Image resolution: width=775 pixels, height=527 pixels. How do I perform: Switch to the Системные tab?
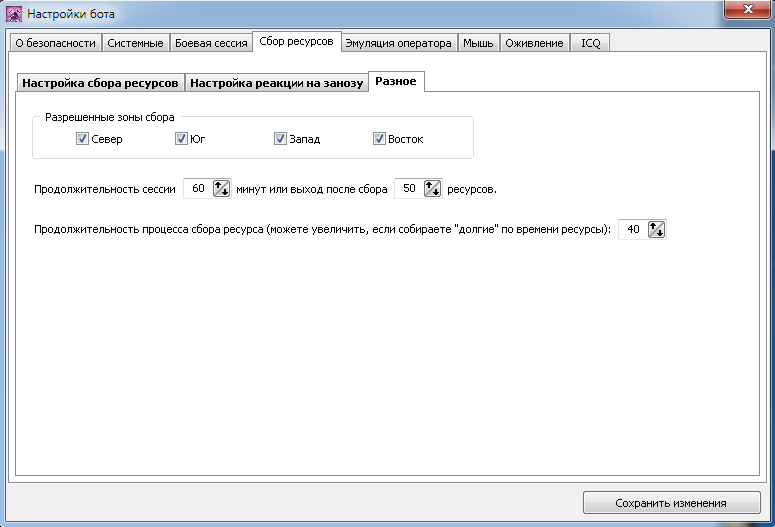(135, 43)
